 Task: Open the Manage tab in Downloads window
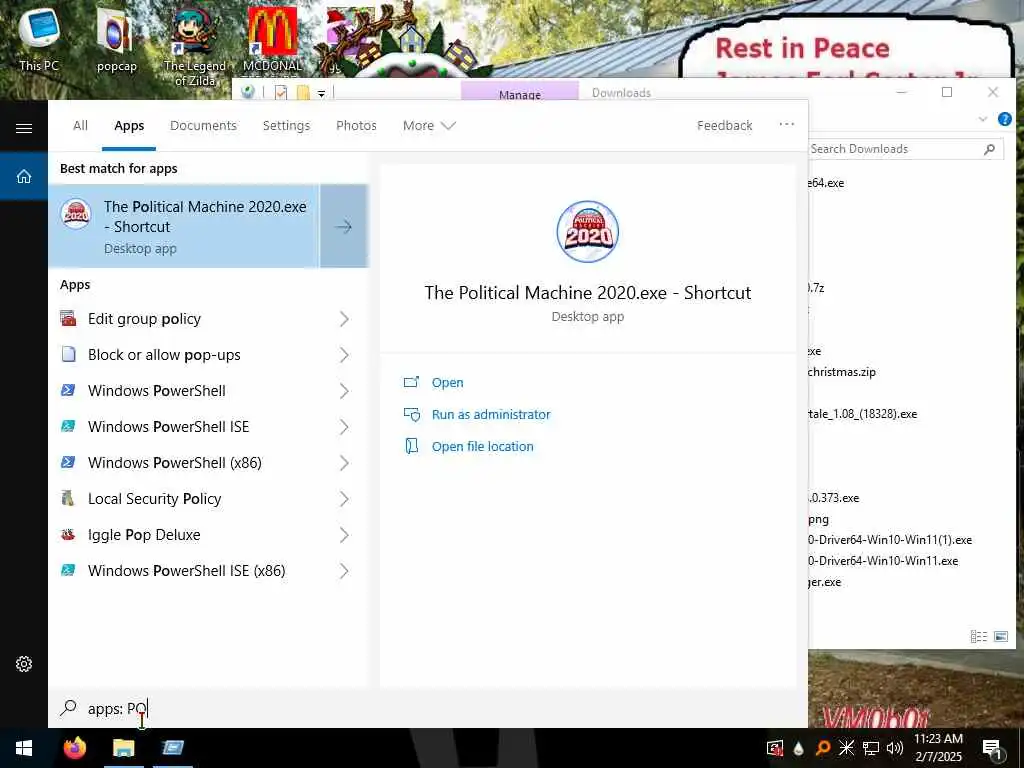pyautogui.click(x=519, y=93)
